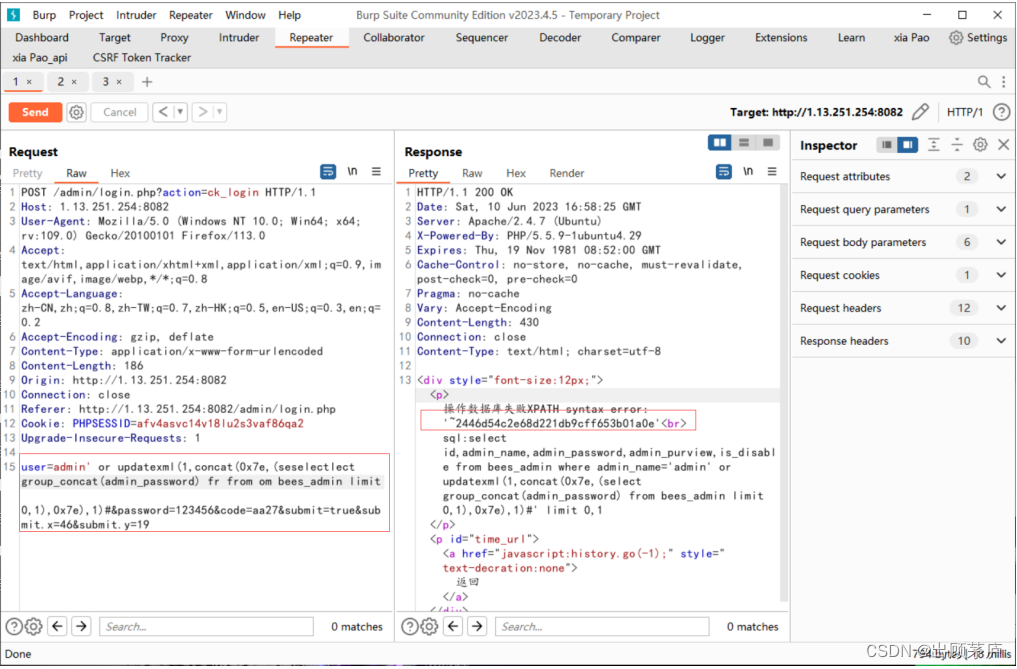The image size is (1017, 669).
Task: Go to next request with forward arrow
Action: click(x=202, y=112)
